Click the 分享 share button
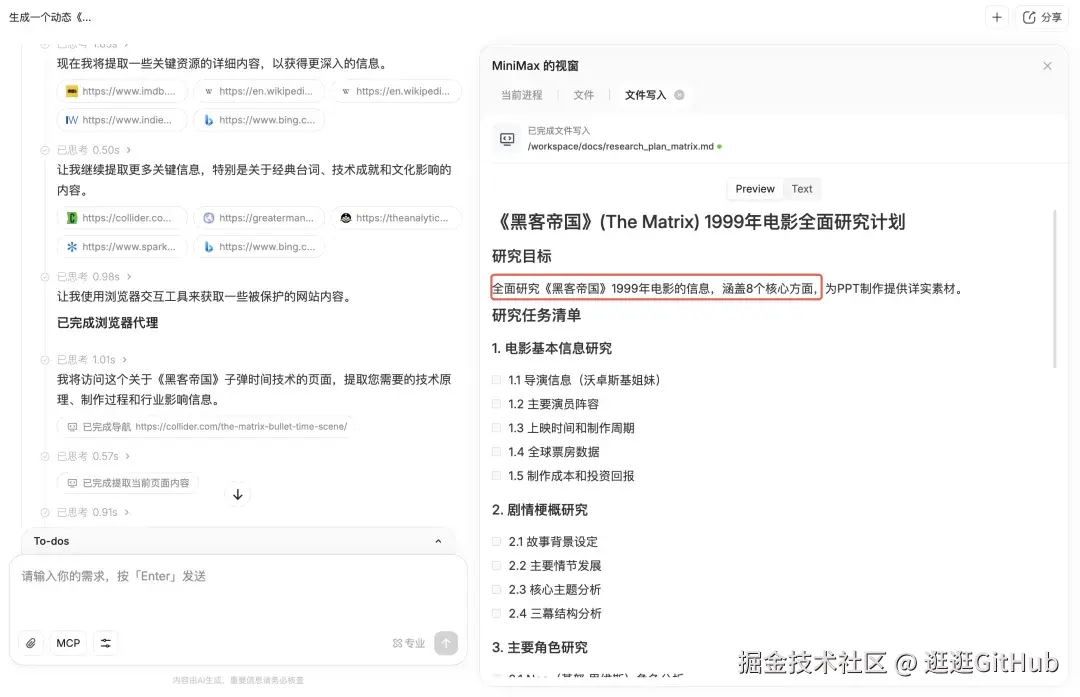 click(1043, 17)
